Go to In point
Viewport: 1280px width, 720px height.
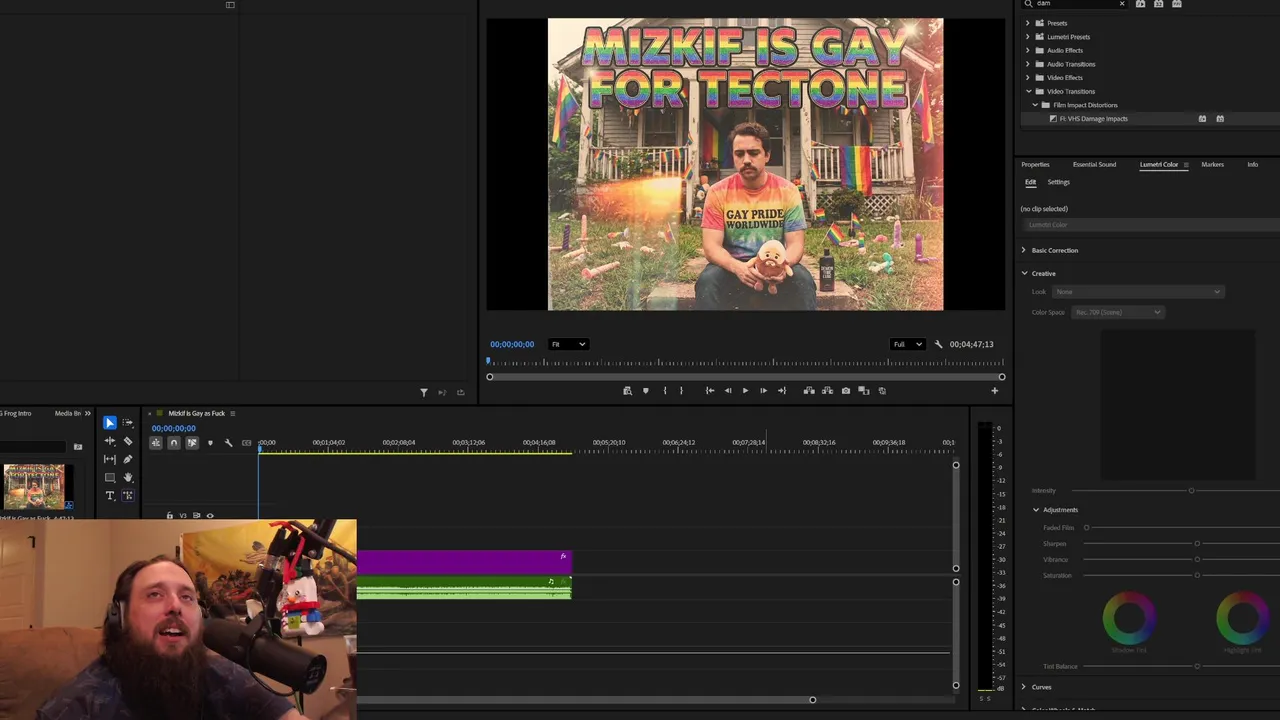pyautogui.click(x=709, y=391)
